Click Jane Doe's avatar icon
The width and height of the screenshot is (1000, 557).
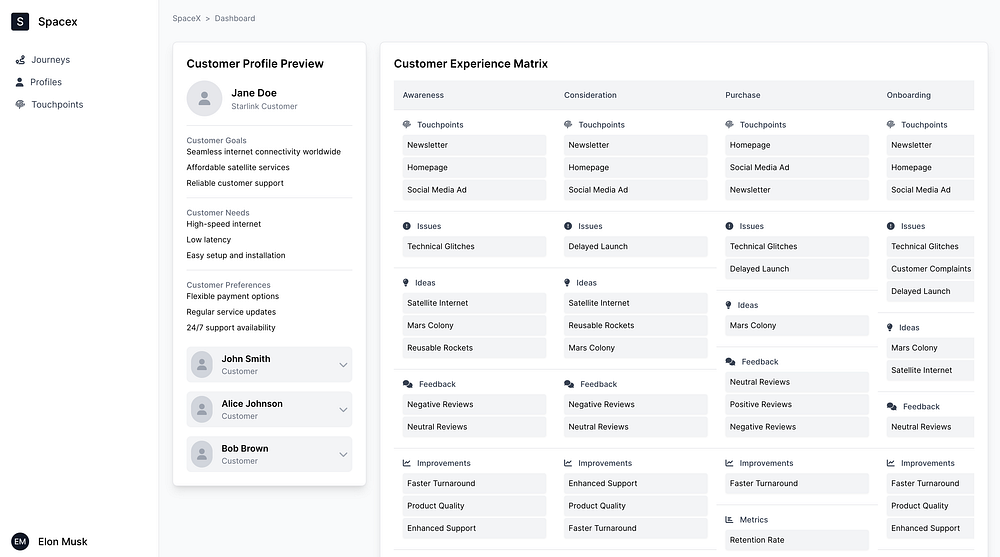coord(204,98)
